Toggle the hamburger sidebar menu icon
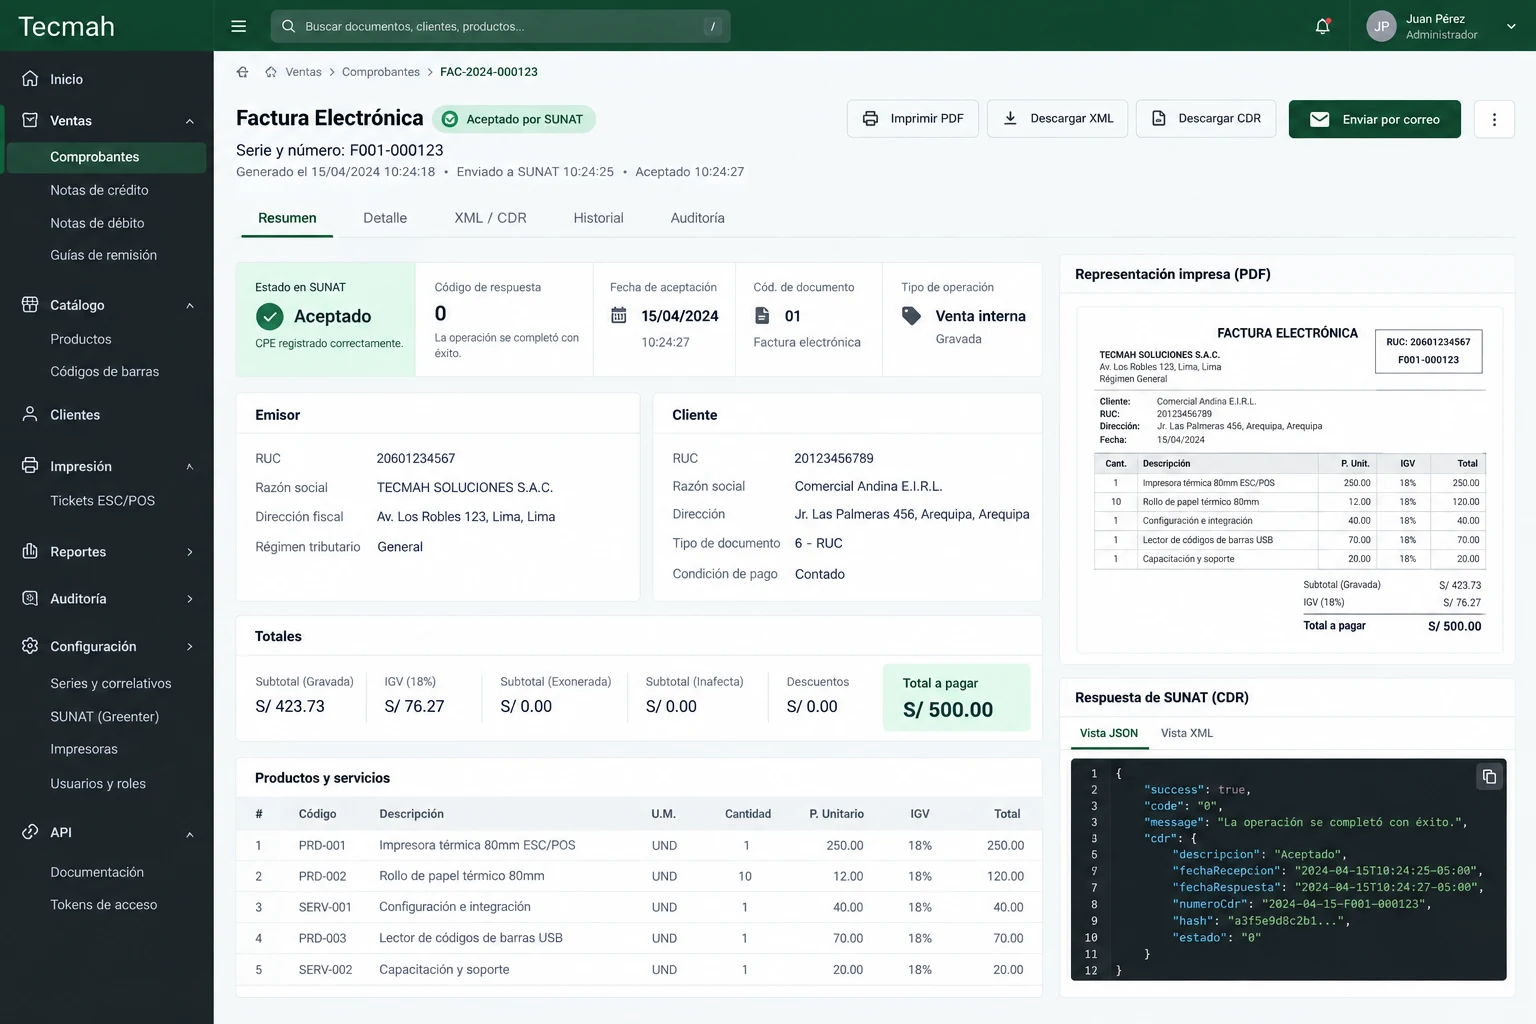The image size is (1536, 1024). [238, 26]
